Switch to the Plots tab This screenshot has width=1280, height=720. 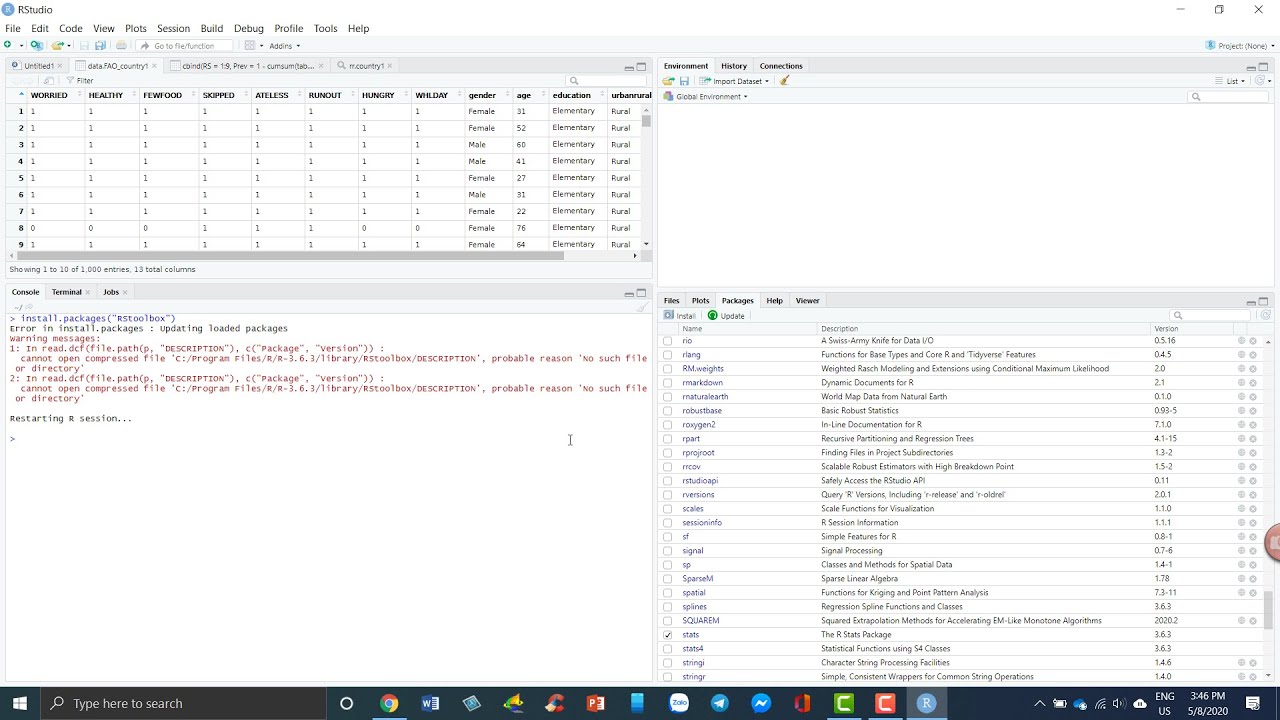point(700,301)
